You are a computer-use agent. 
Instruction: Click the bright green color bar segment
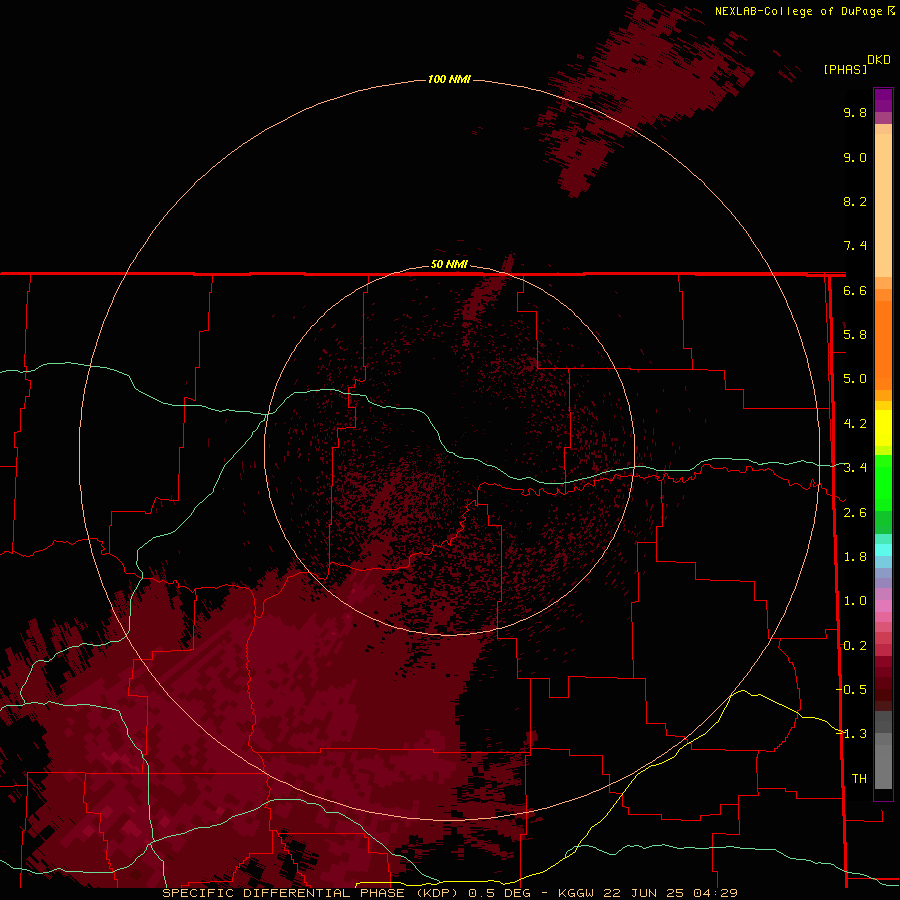(x=883, y=482)
